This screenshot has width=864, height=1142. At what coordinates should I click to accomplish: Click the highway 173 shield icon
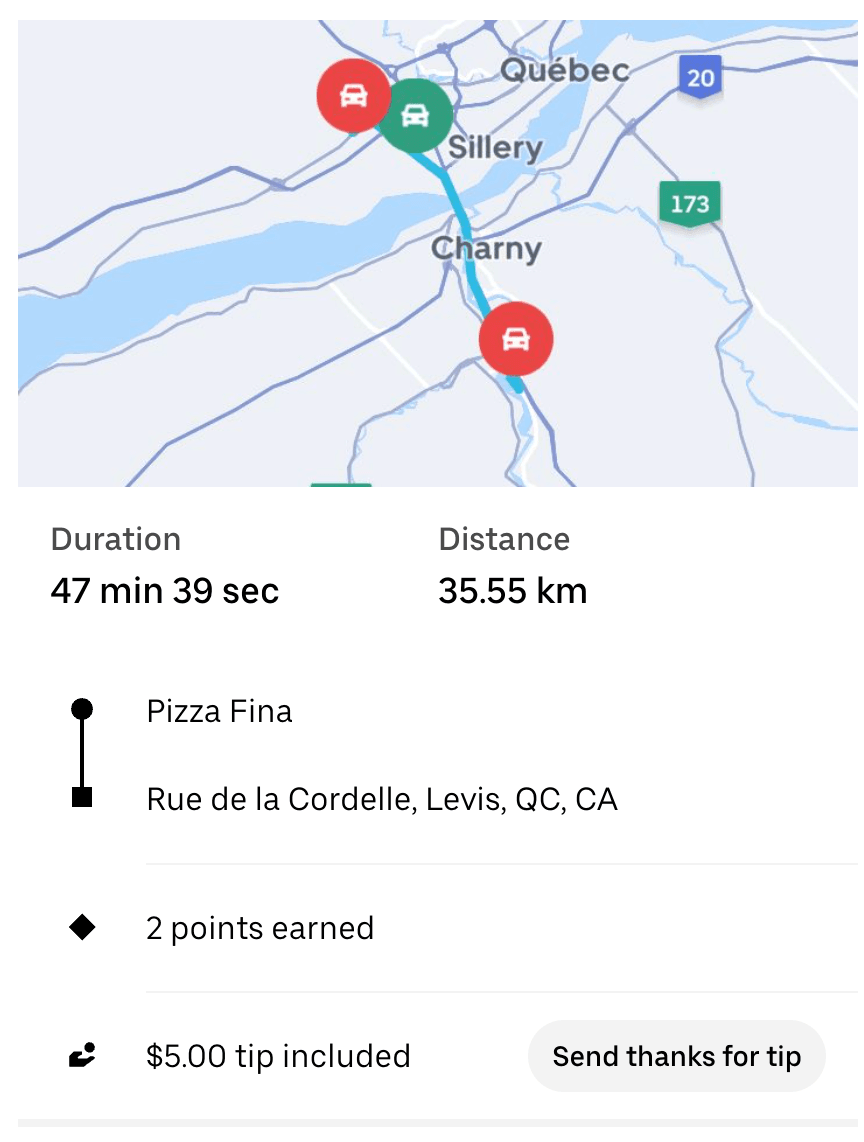point(689,204)
